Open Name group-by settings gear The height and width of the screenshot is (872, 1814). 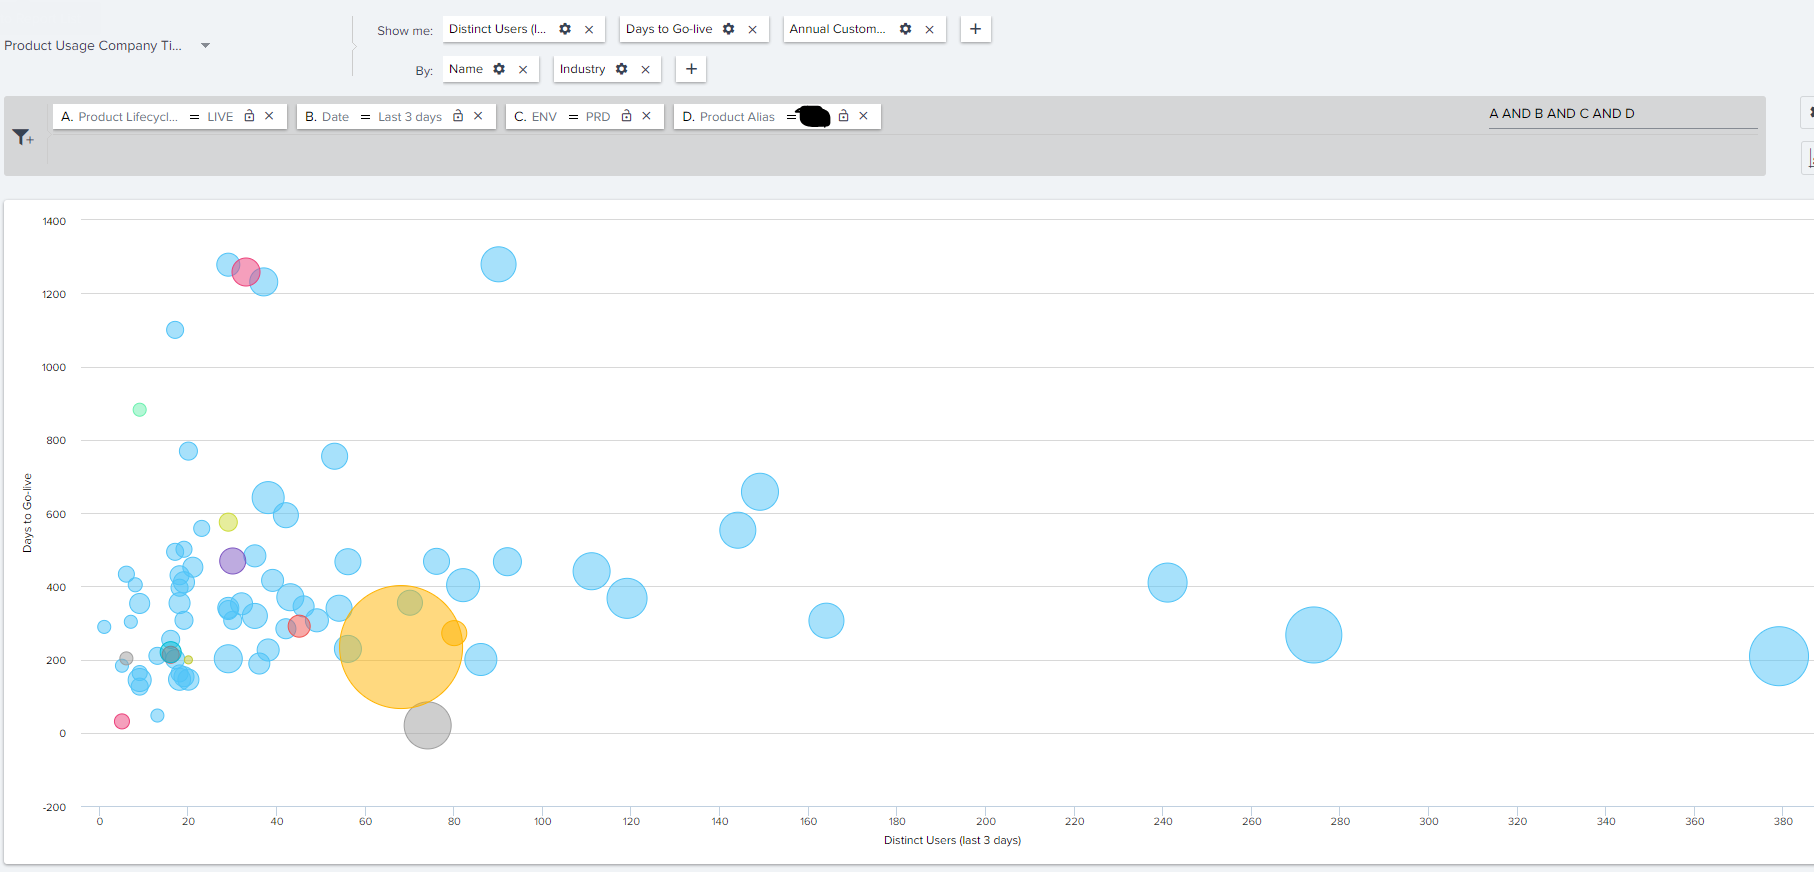[499, 69]
